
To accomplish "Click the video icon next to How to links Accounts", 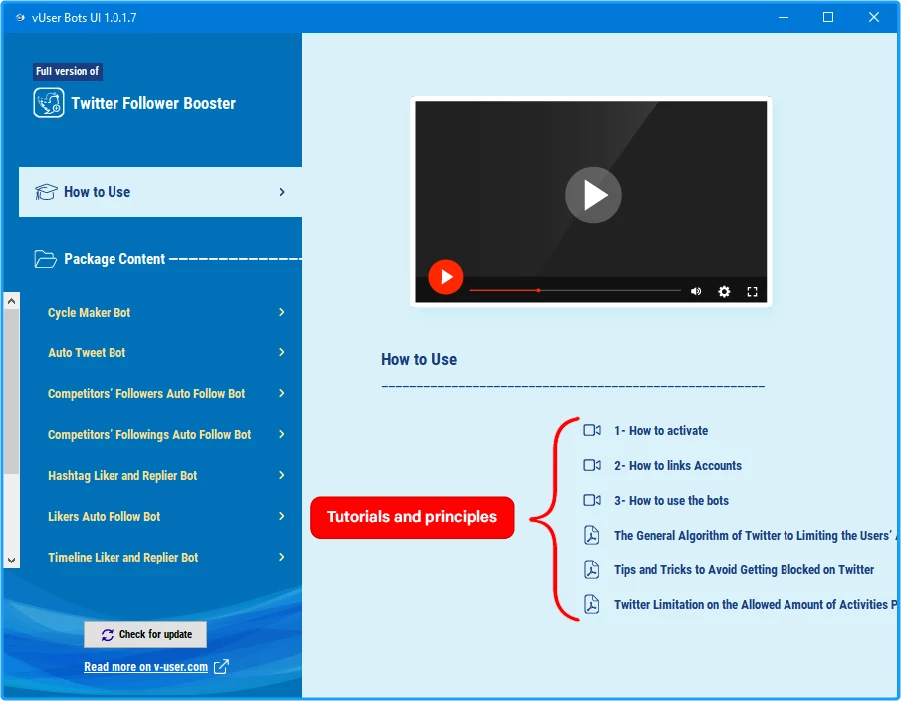I will click(x=592, y=465).
